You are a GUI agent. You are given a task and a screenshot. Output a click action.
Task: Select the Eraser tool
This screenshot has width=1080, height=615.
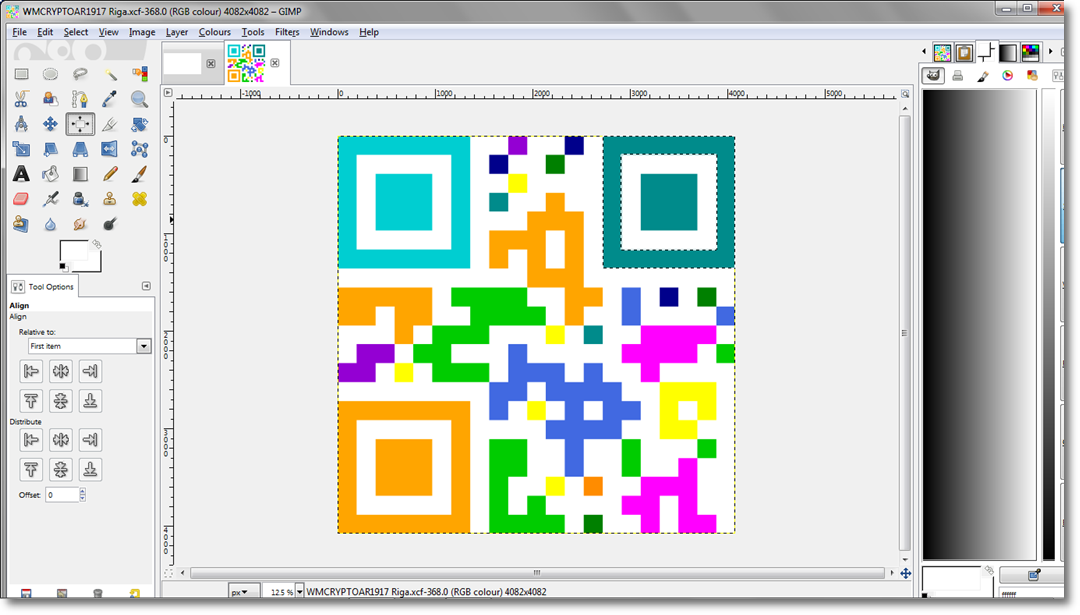click(x=21, y=199)
